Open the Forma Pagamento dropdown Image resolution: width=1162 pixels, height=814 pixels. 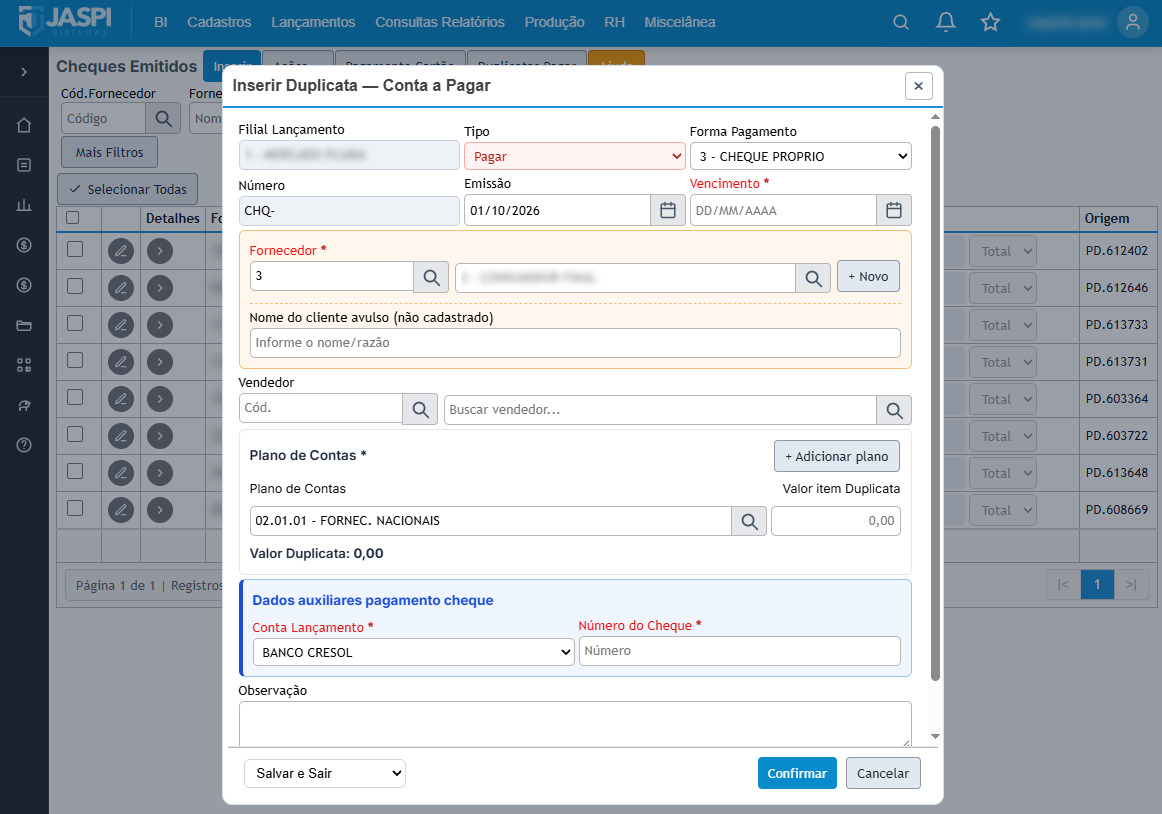coord(800,156)
